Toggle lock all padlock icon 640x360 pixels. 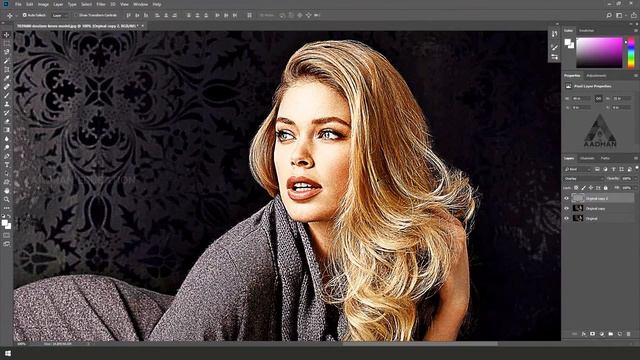[605, 188]
